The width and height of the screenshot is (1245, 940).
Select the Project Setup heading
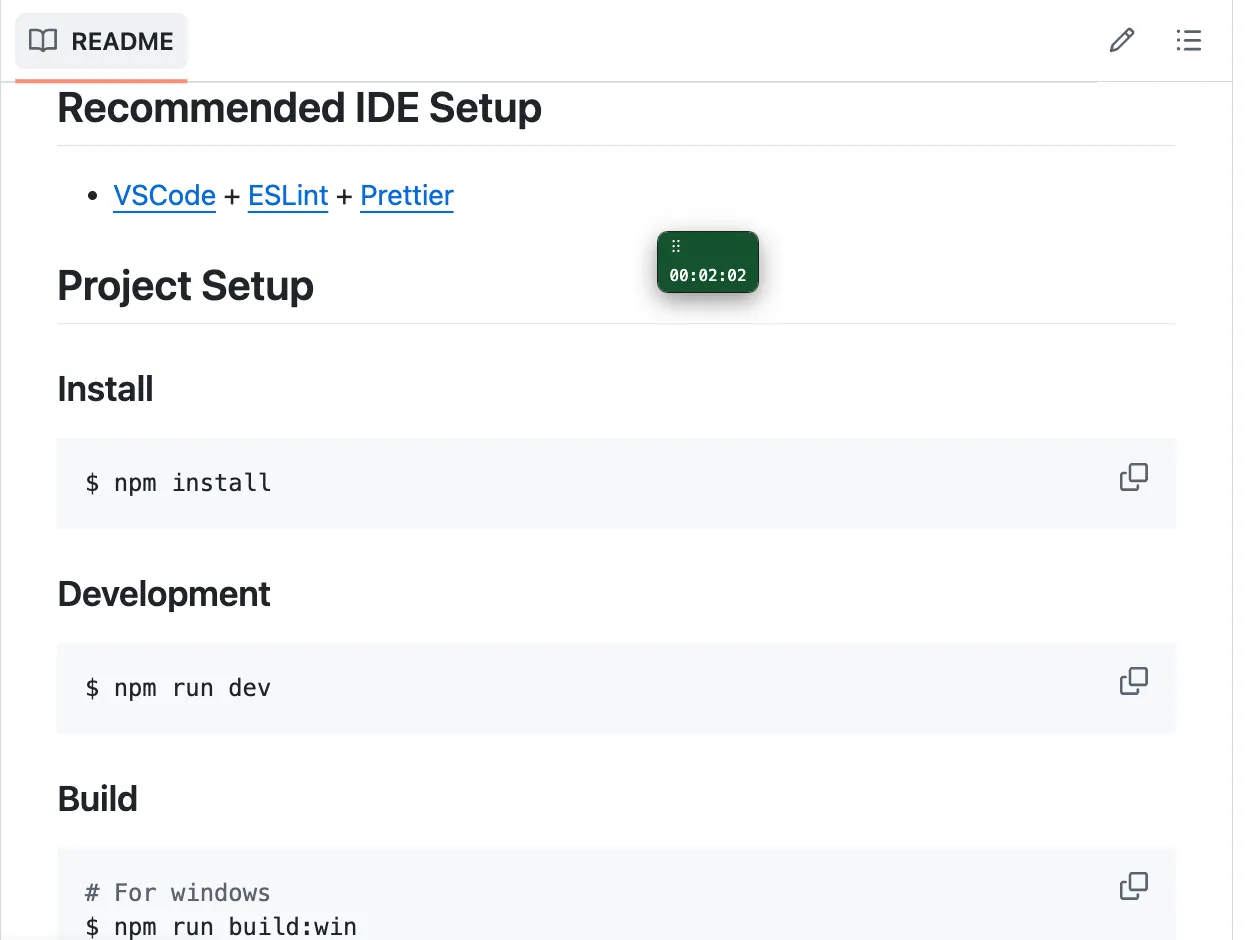pos(186,286)
